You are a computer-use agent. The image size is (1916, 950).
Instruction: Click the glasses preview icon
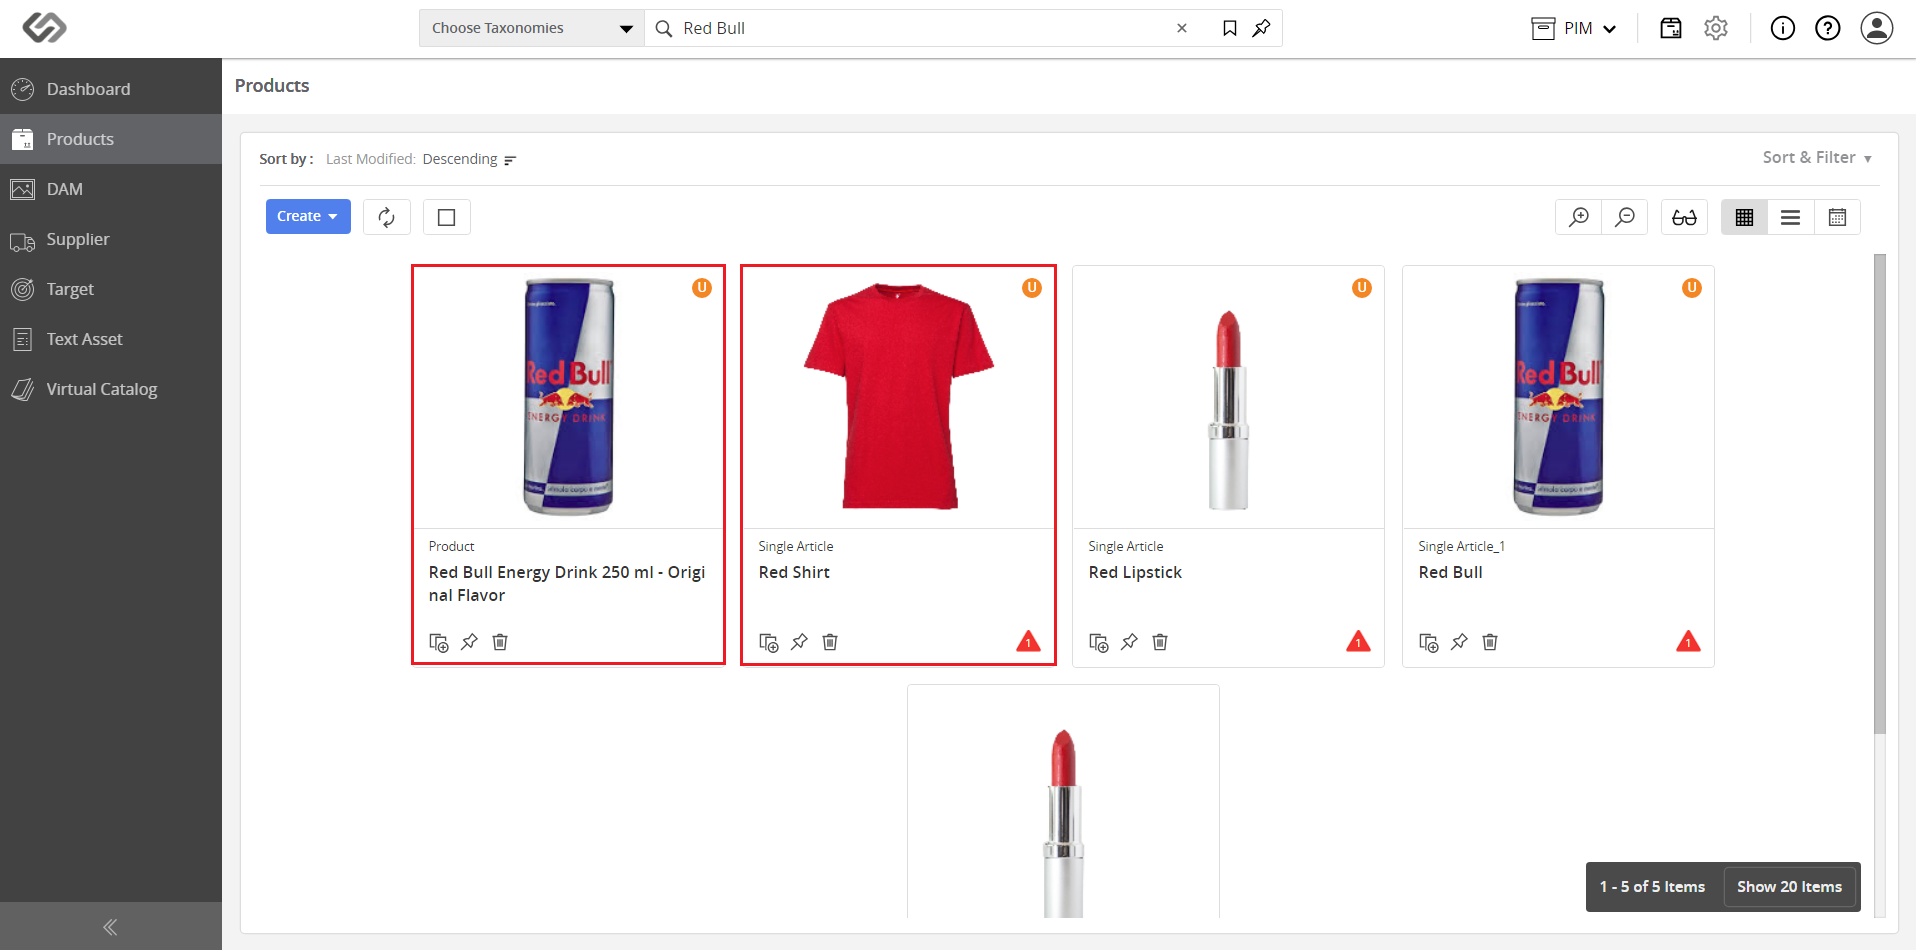point(1685,217)
